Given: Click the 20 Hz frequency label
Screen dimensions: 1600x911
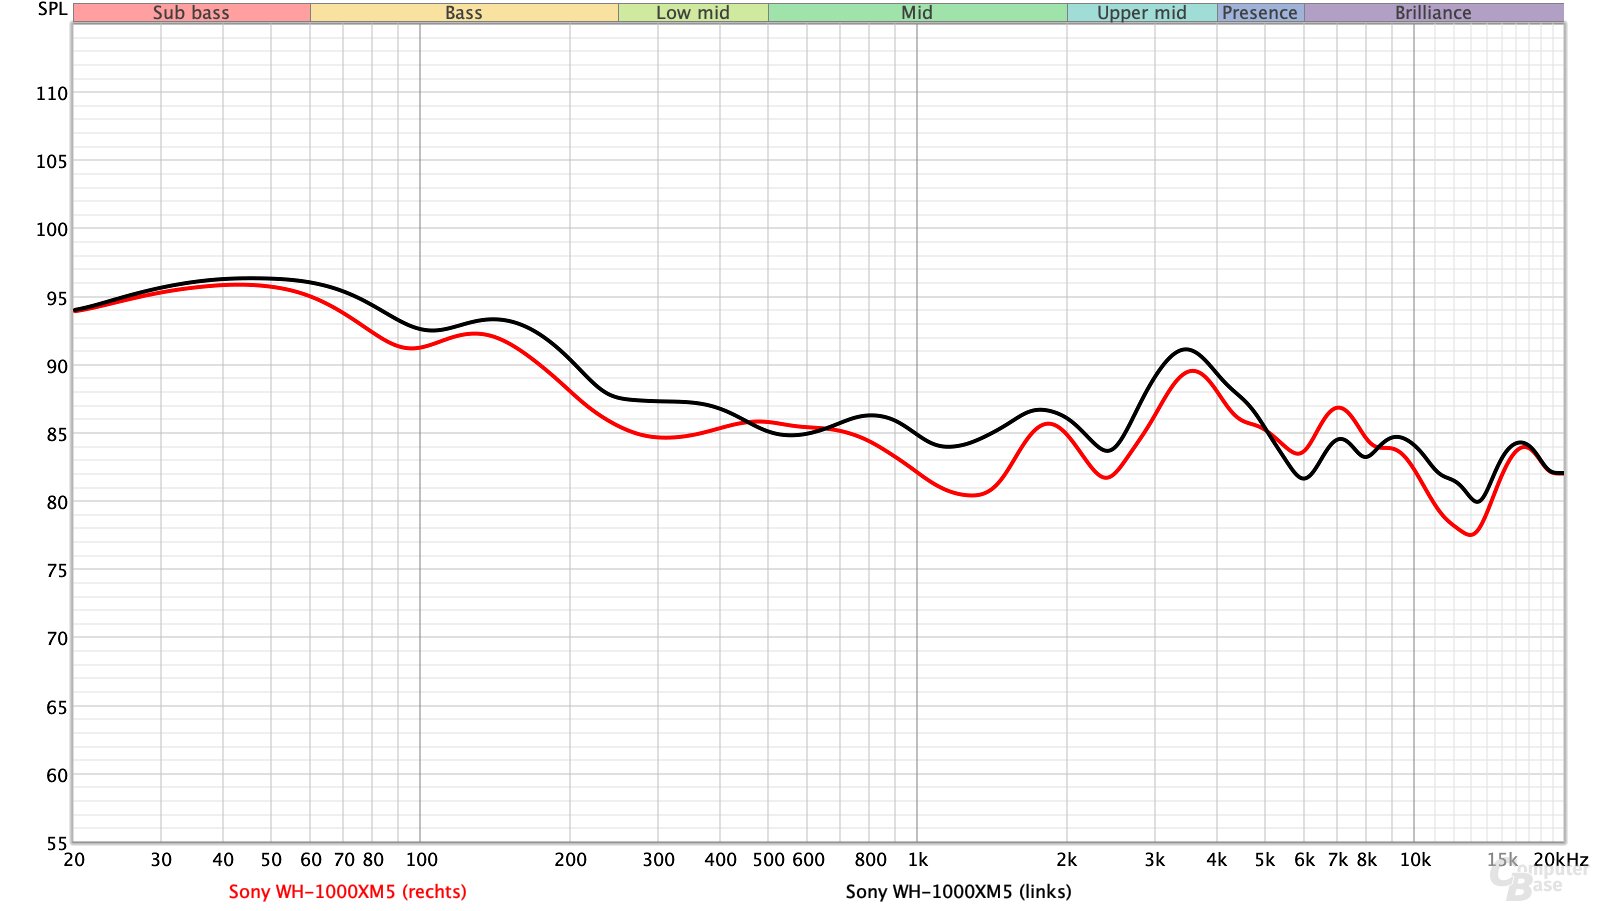Looking at the screenshot, I should [x=74, y=859].
